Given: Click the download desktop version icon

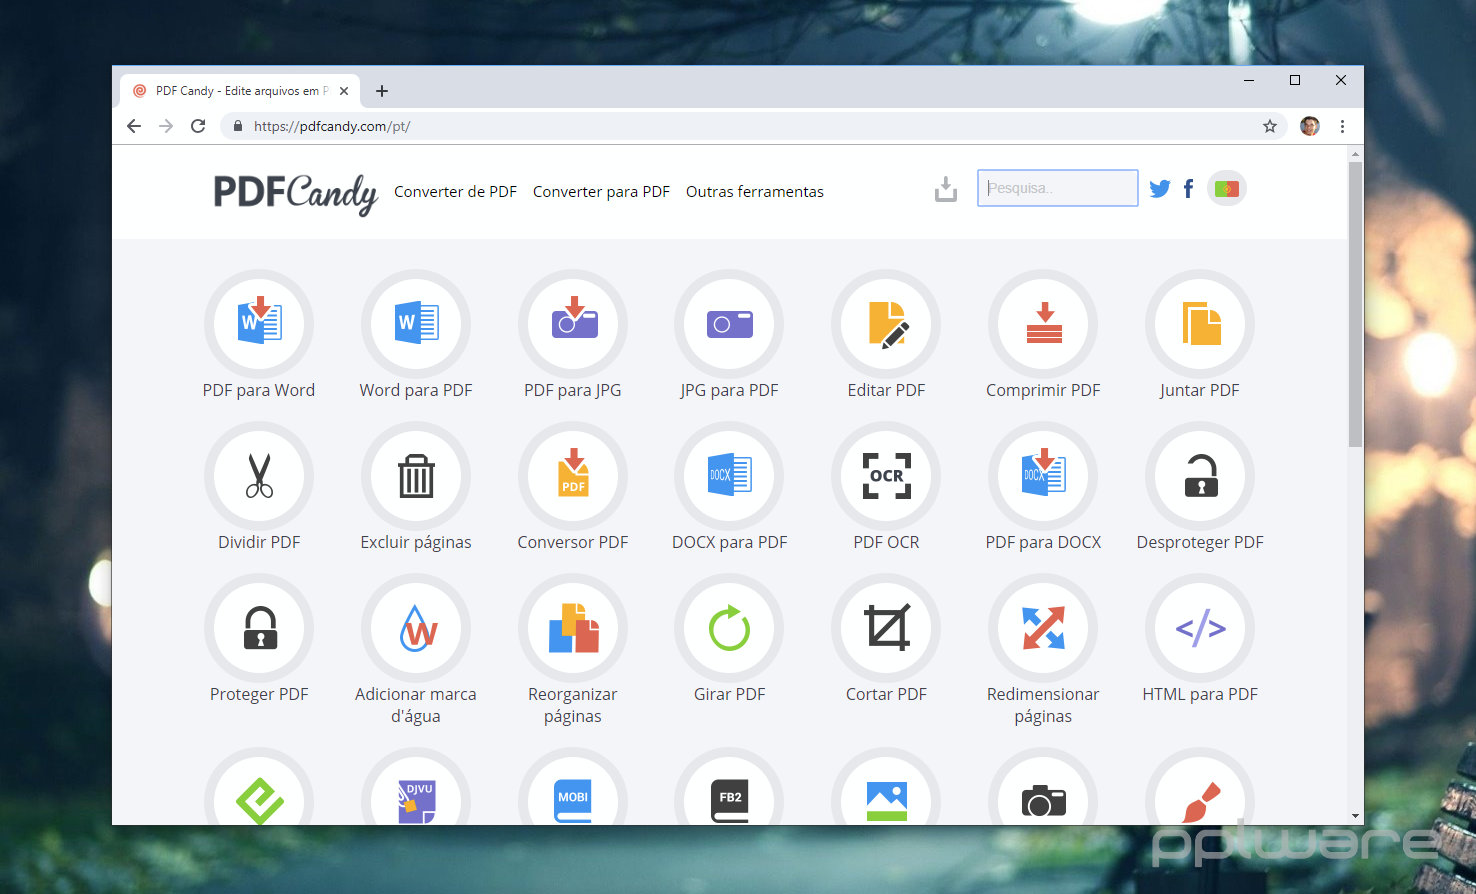Looking at the screenshot, I should pyautogui.click(x=946, y=189).
